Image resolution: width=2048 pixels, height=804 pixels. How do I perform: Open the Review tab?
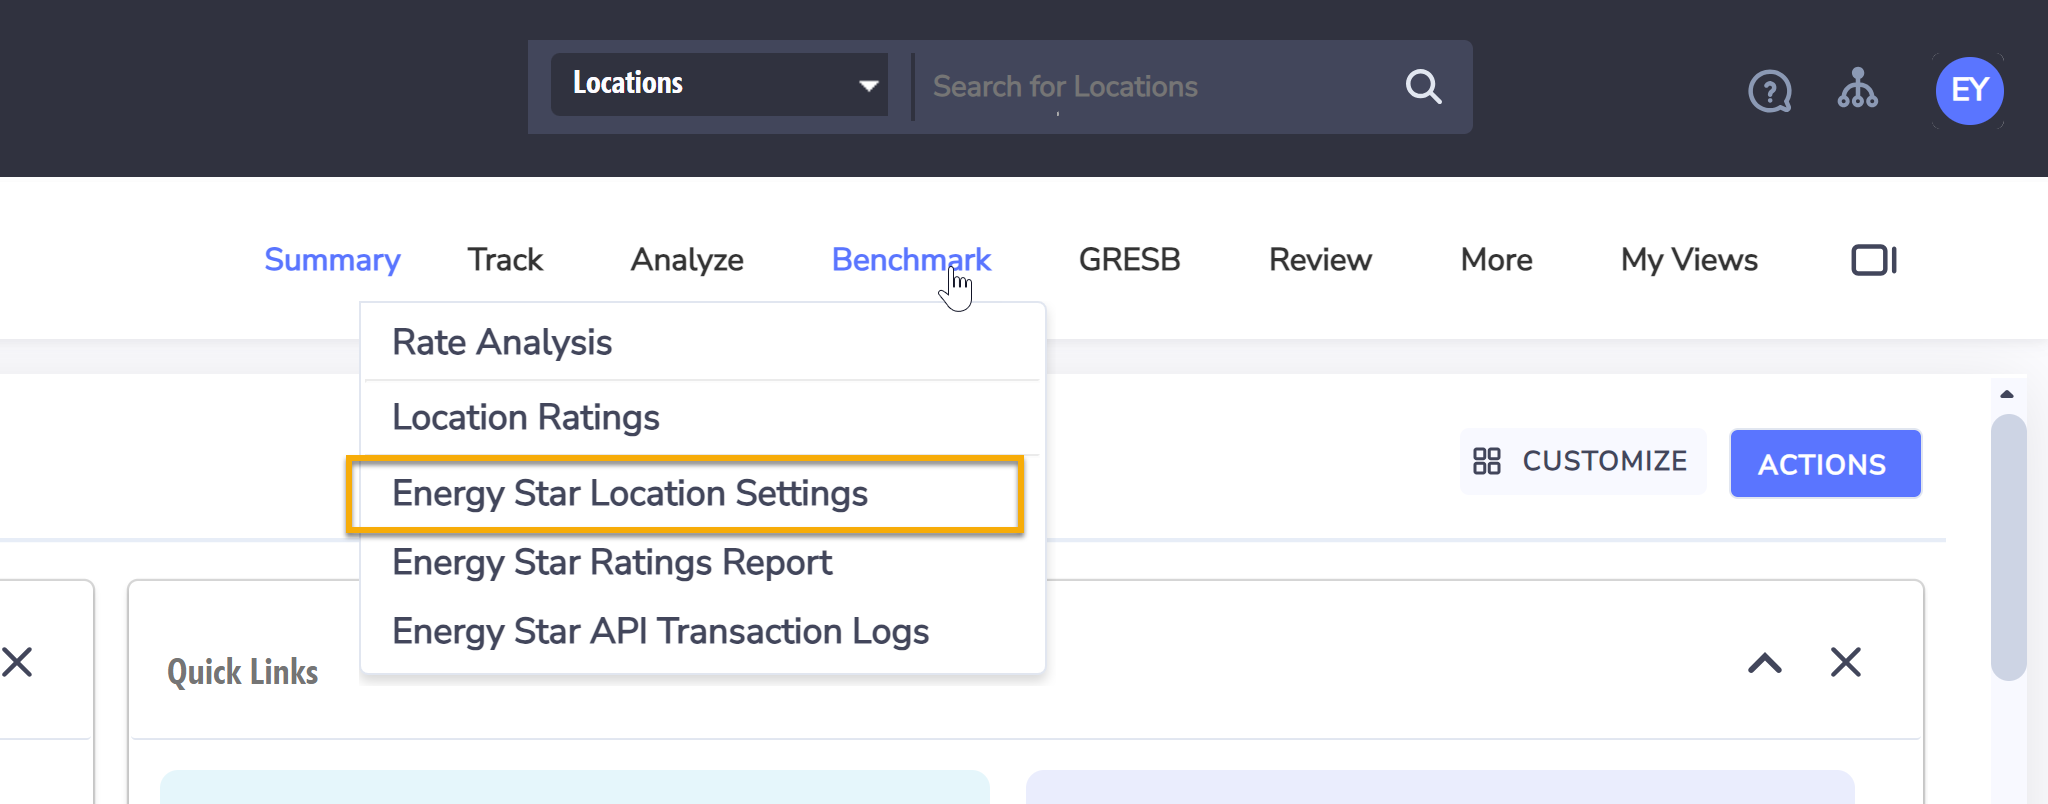(x=1320, y=260)
